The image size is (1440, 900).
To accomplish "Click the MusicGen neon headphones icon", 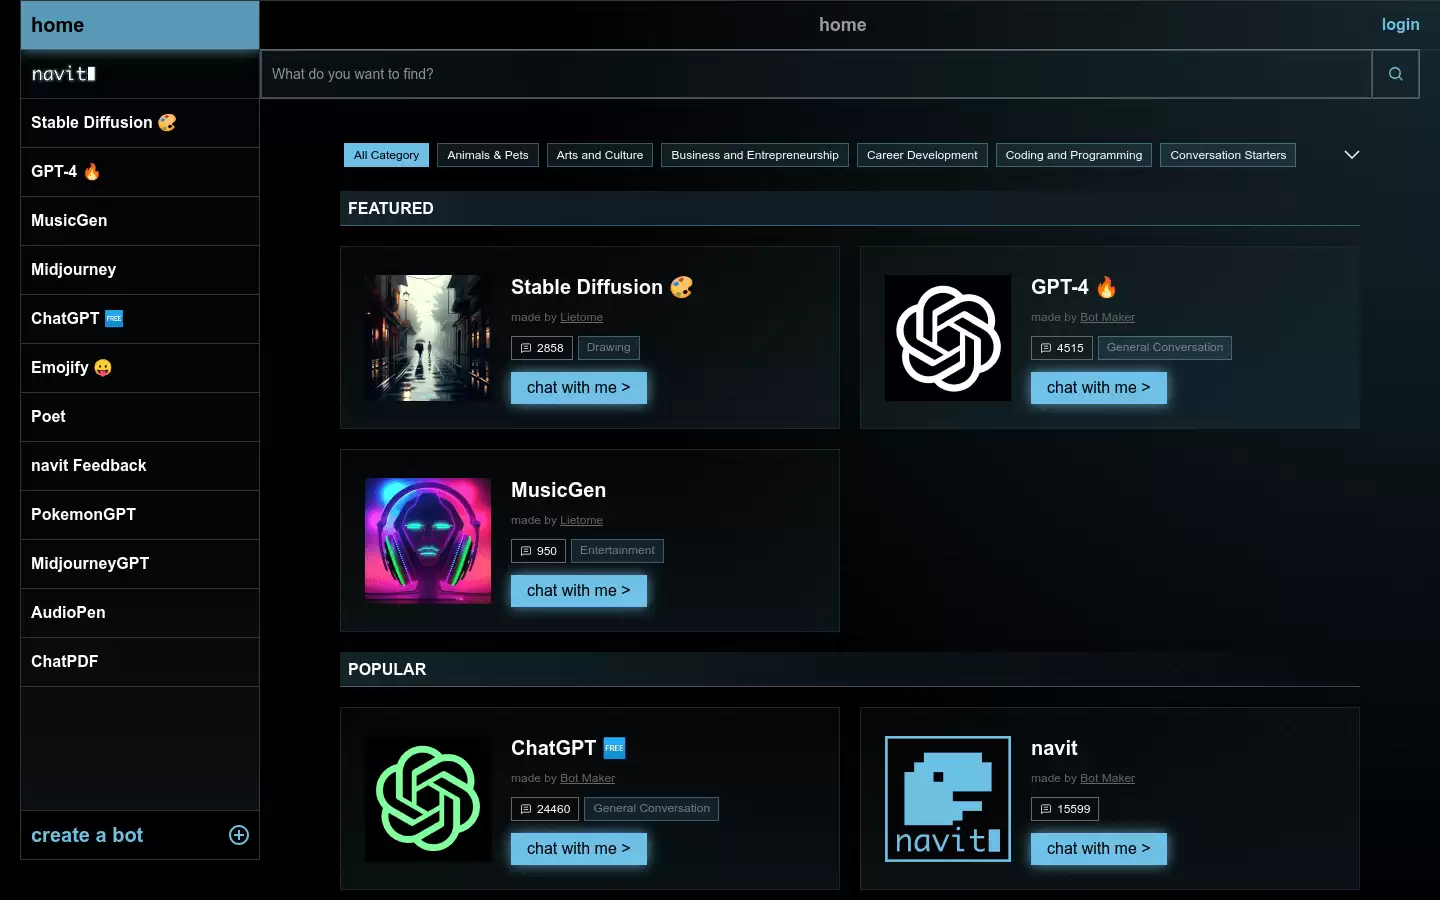I will coord(428,541).
